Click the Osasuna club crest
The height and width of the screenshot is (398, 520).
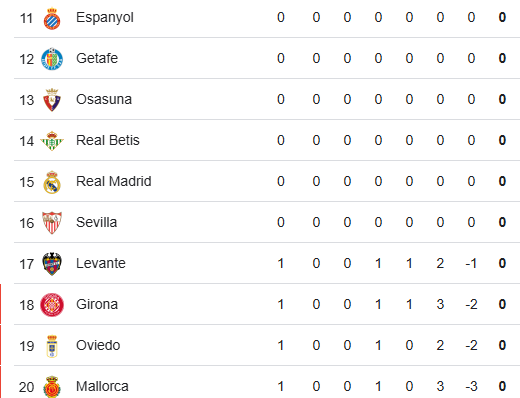(52, 100)
